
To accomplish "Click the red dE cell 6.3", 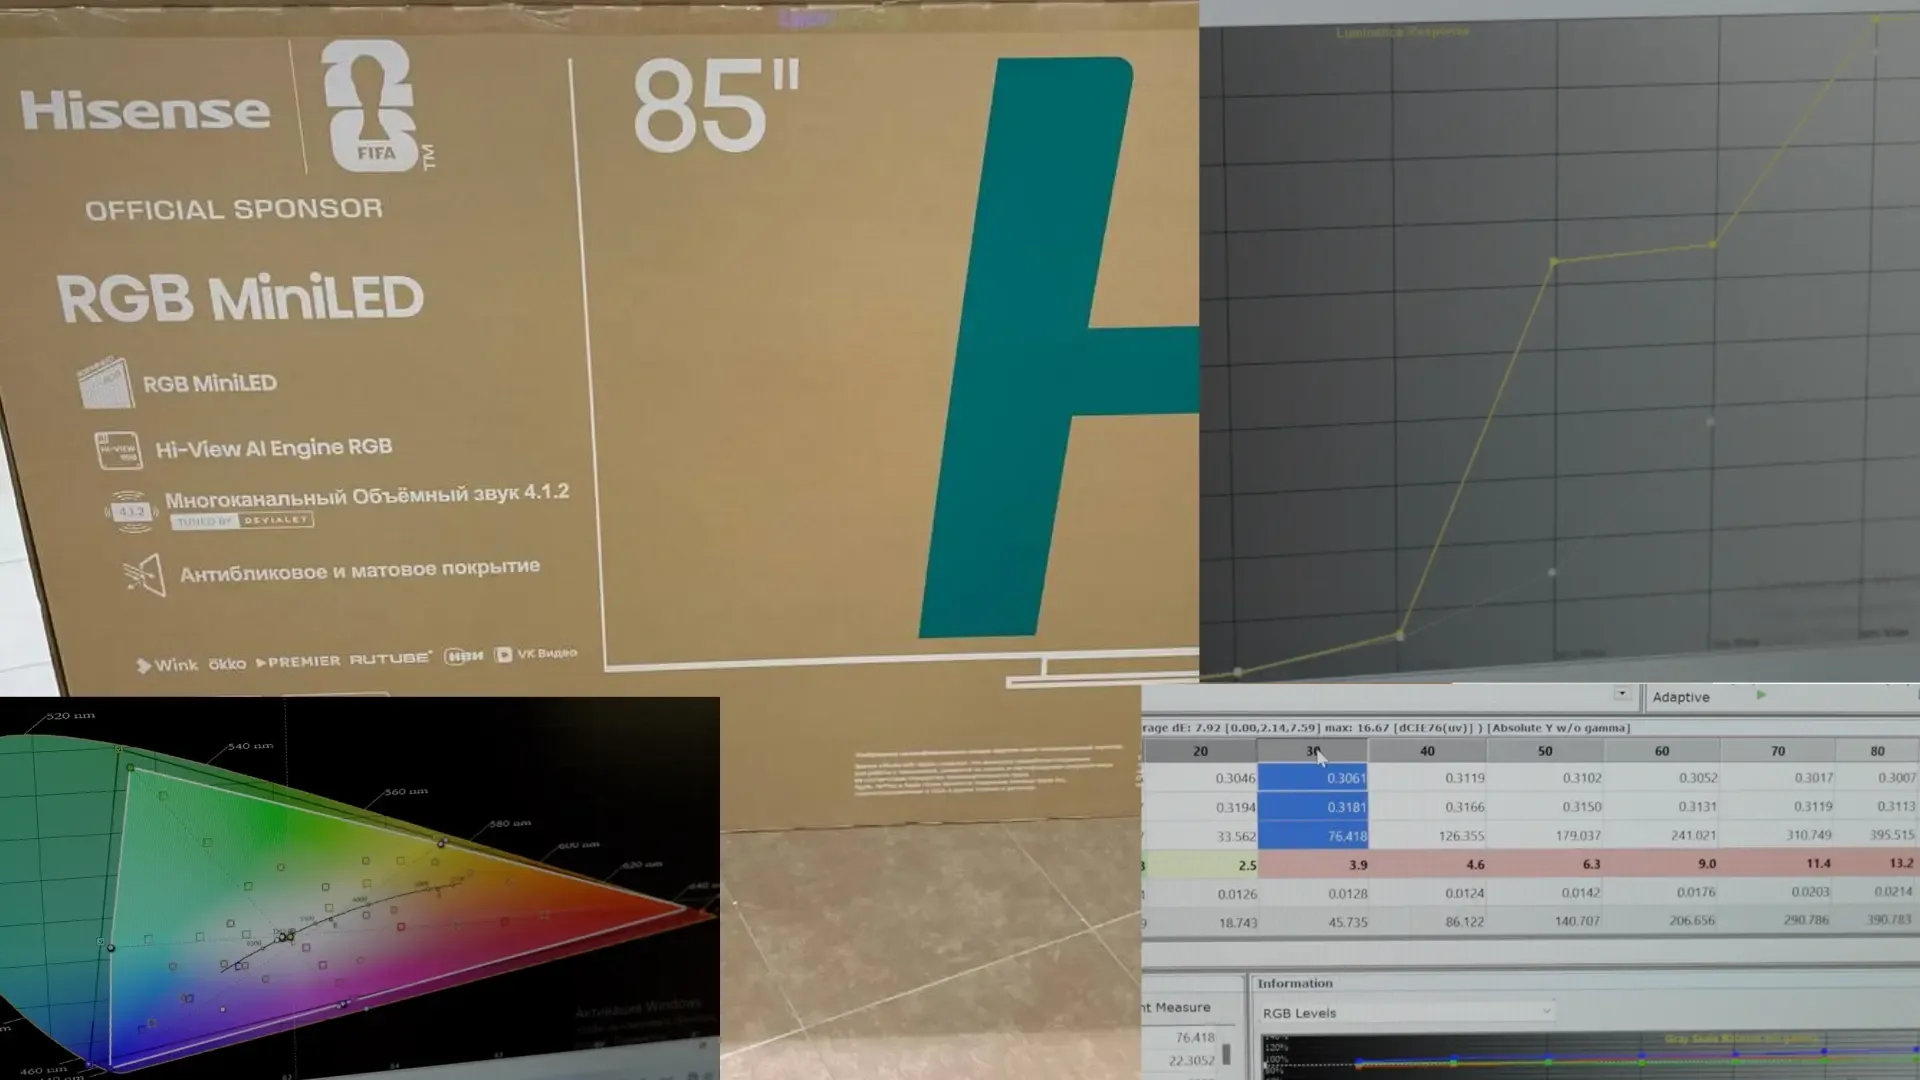I will (x=1545, y=865).
